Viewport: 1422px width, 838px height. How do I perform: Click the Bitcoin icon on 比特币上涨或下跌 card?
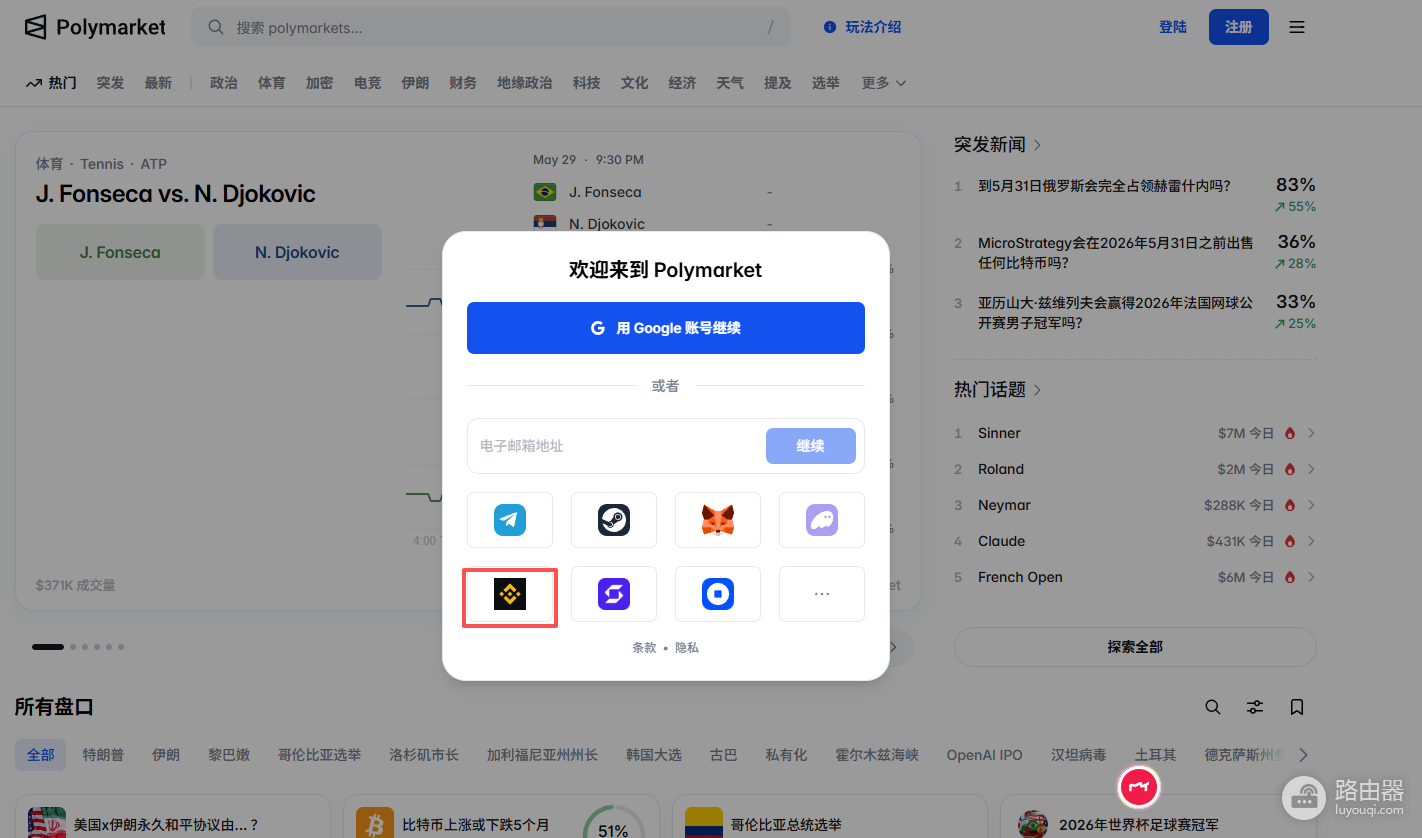tap(376, 823)
